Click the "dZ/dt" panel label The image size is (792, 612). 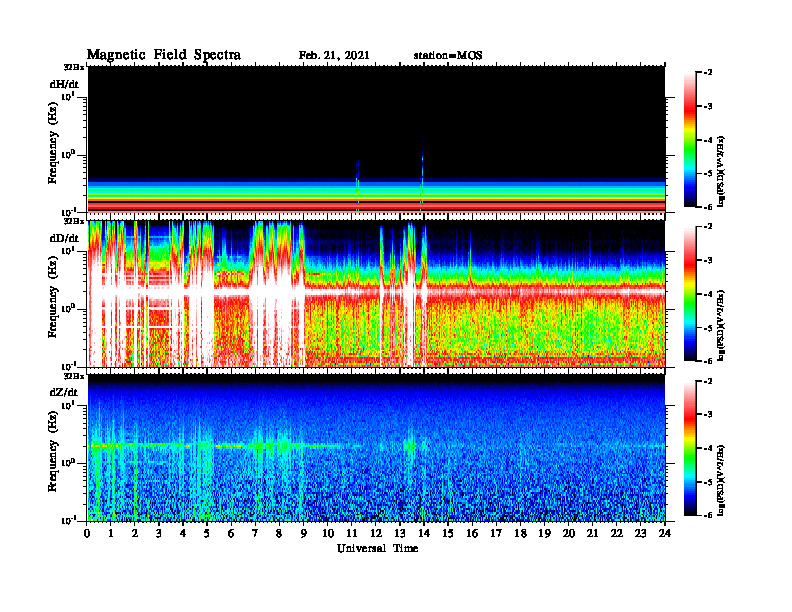pos(64,392)
